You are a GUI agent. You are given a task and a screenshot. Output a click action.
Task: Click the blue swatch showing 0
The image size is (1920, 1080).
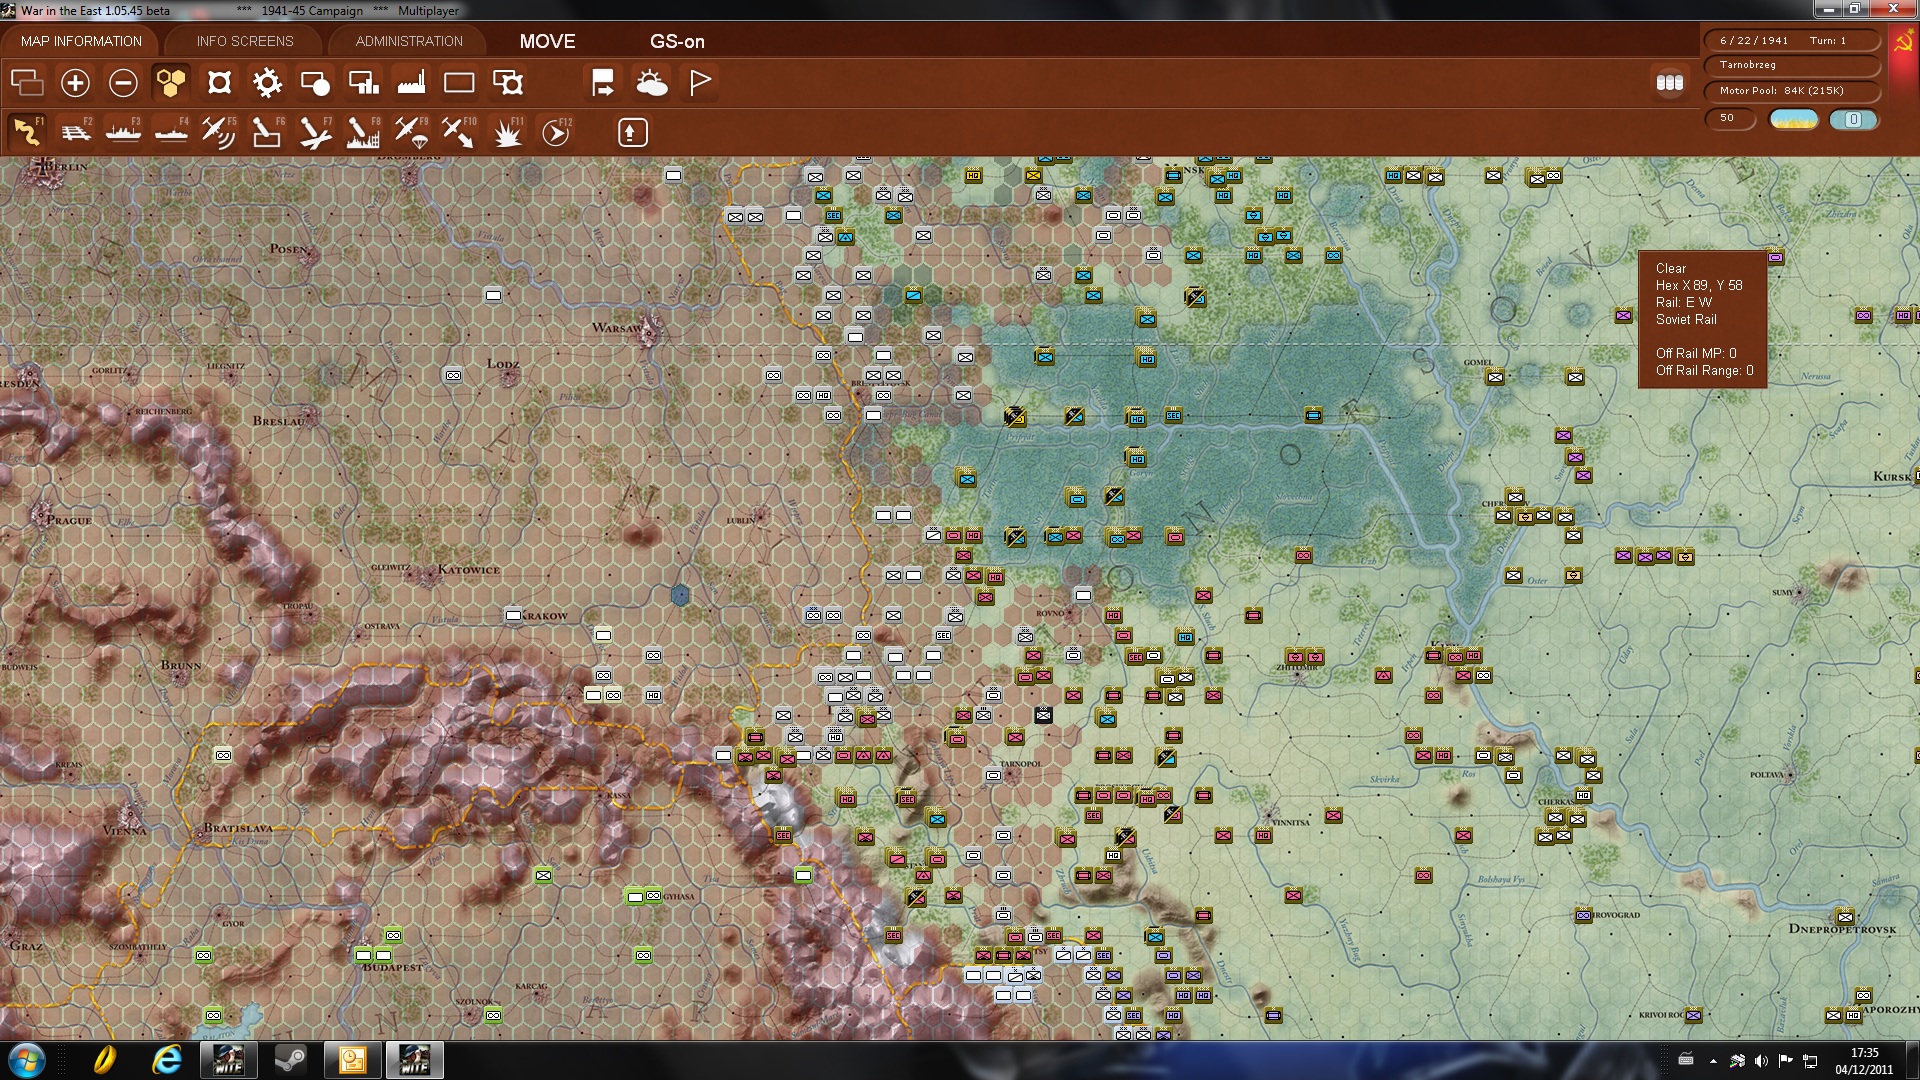point(1853,119)
